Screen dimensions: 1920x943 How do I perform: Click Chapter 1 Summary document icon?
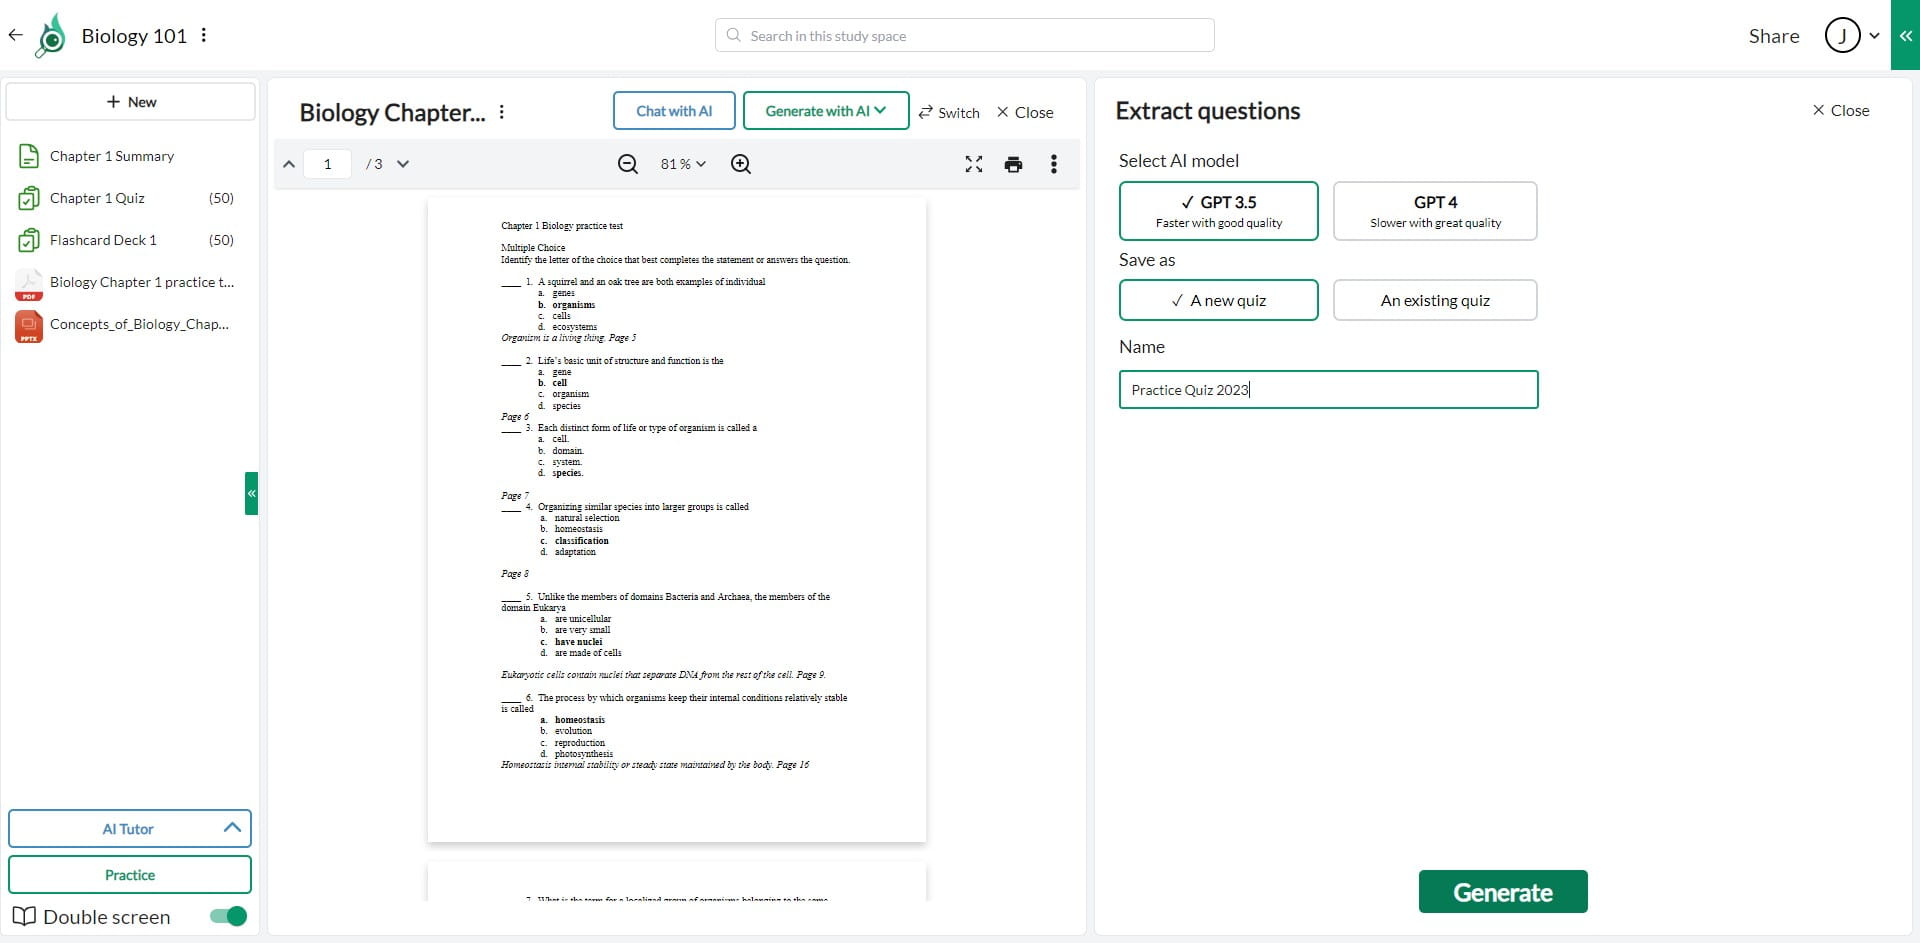coord(29,156)
